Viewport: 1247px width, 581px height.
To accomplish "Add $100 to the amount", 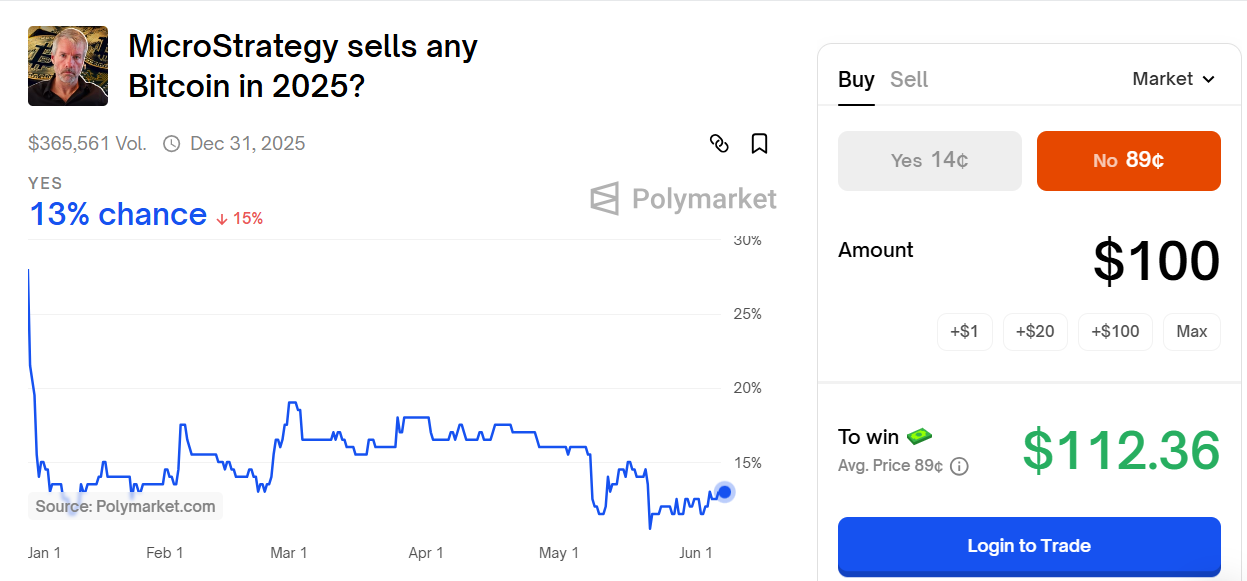I will pos(1115,332).
